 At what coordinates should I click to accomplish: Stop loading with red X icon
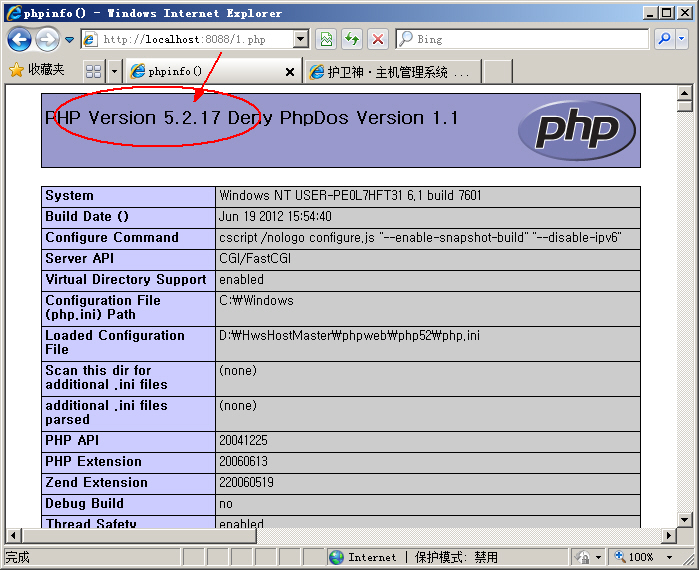tap(378, 39)
